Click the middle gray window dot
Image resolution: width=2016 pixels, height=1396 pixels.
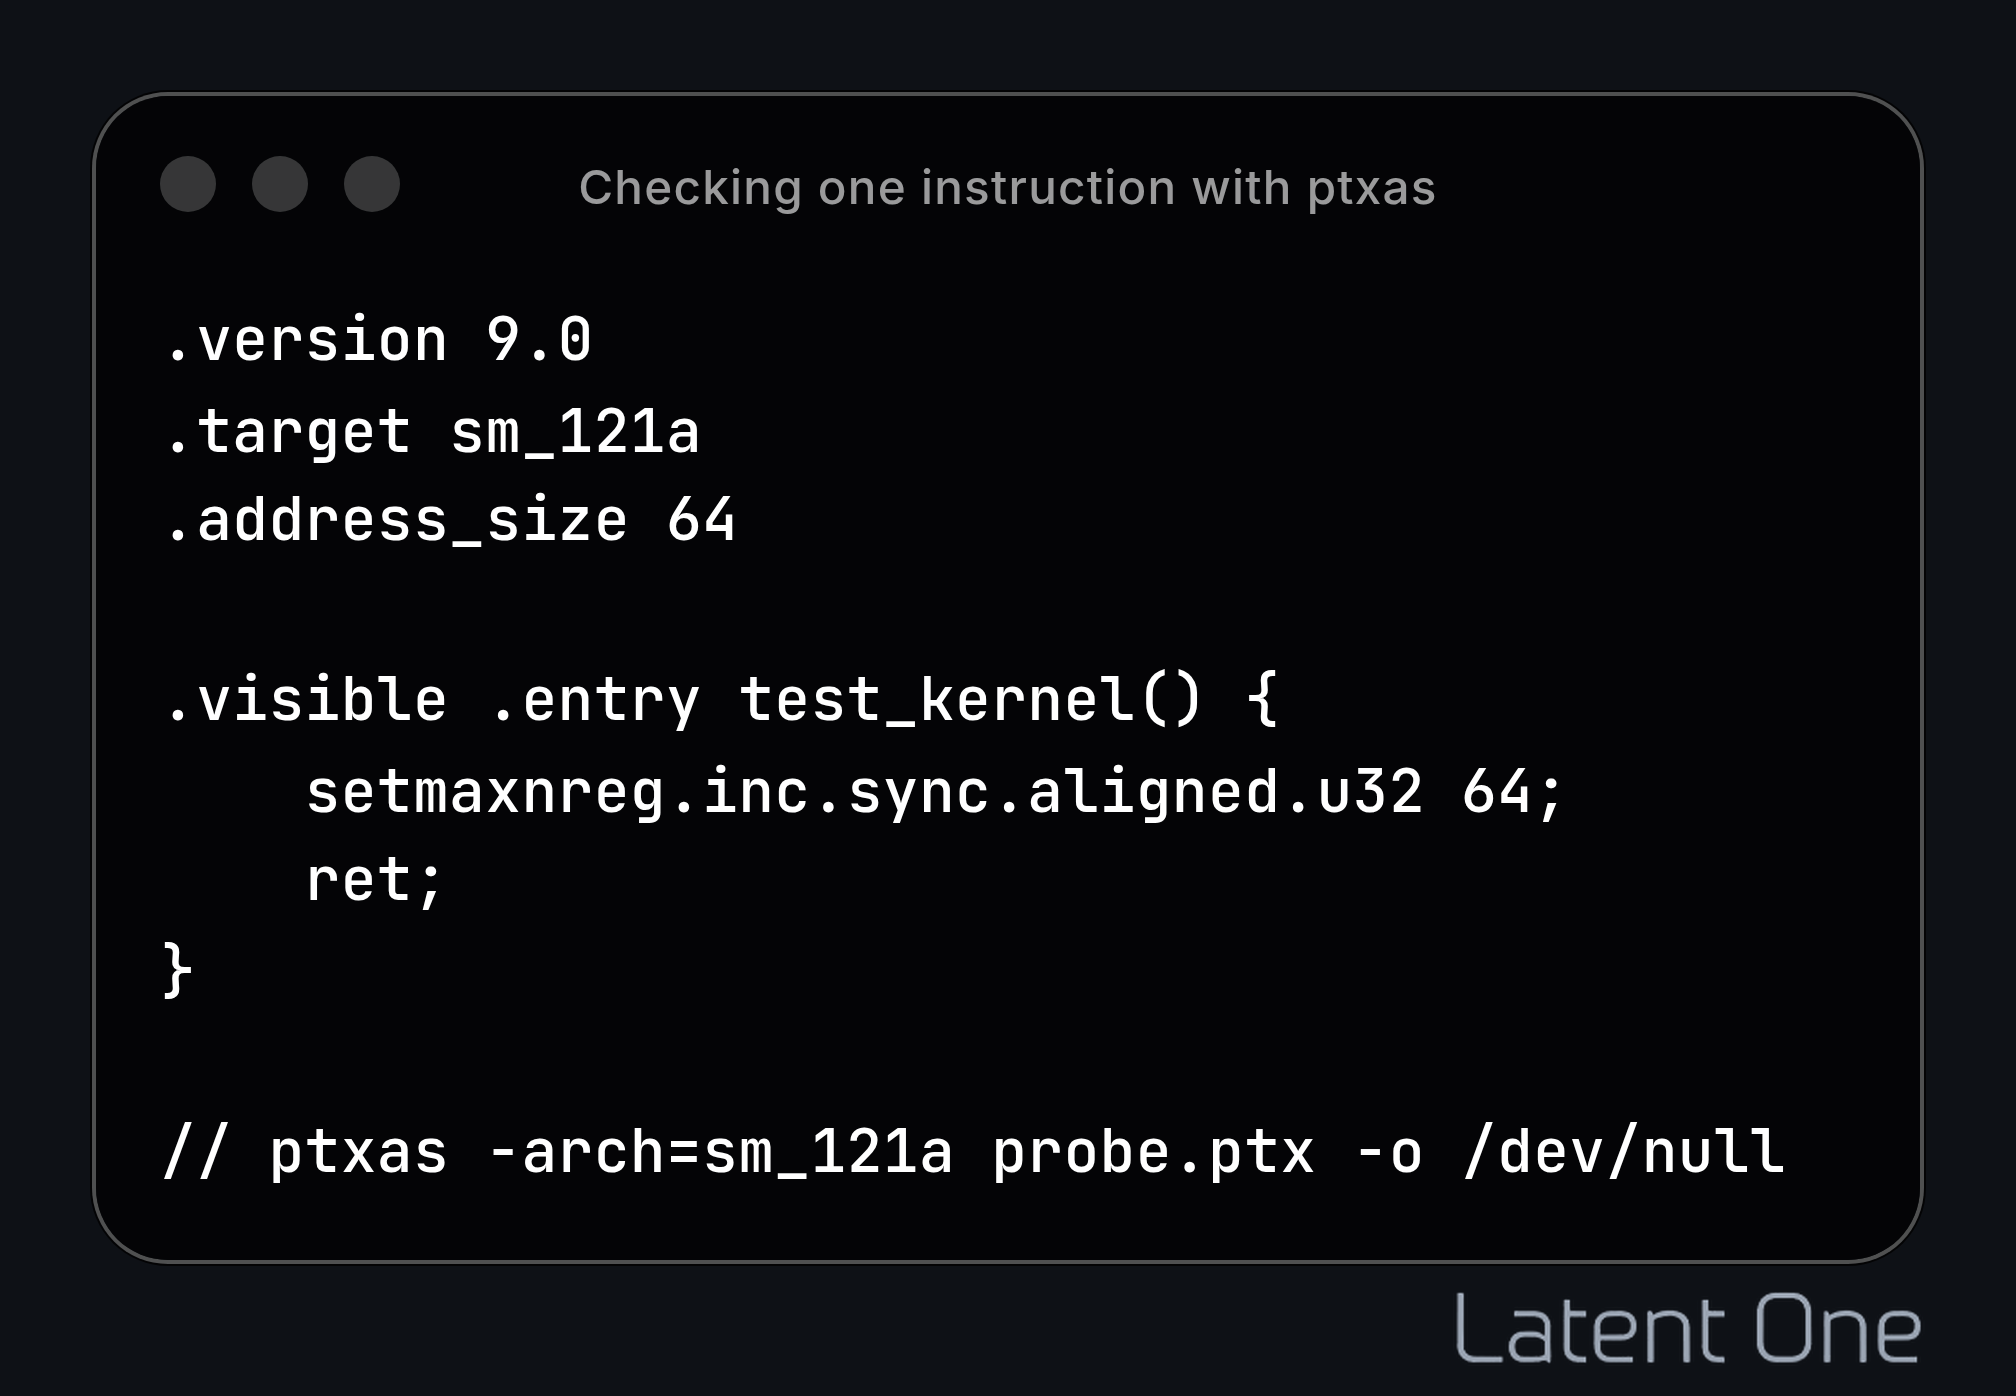(x=280, y=184)
